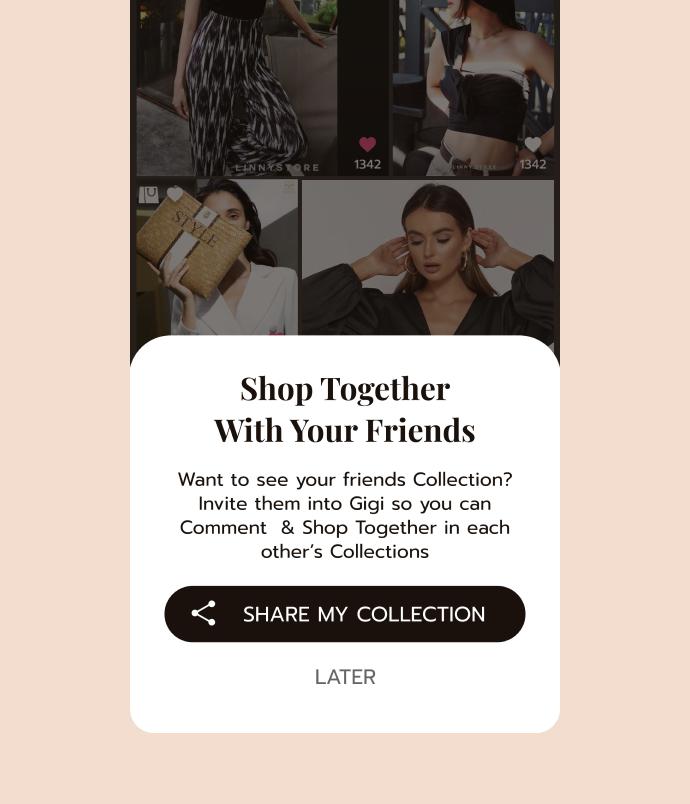This screenshot has width=690, height=804.
Task: Click the faint icon in clutch photo's upper right corner
Action: tap(289, 188)
